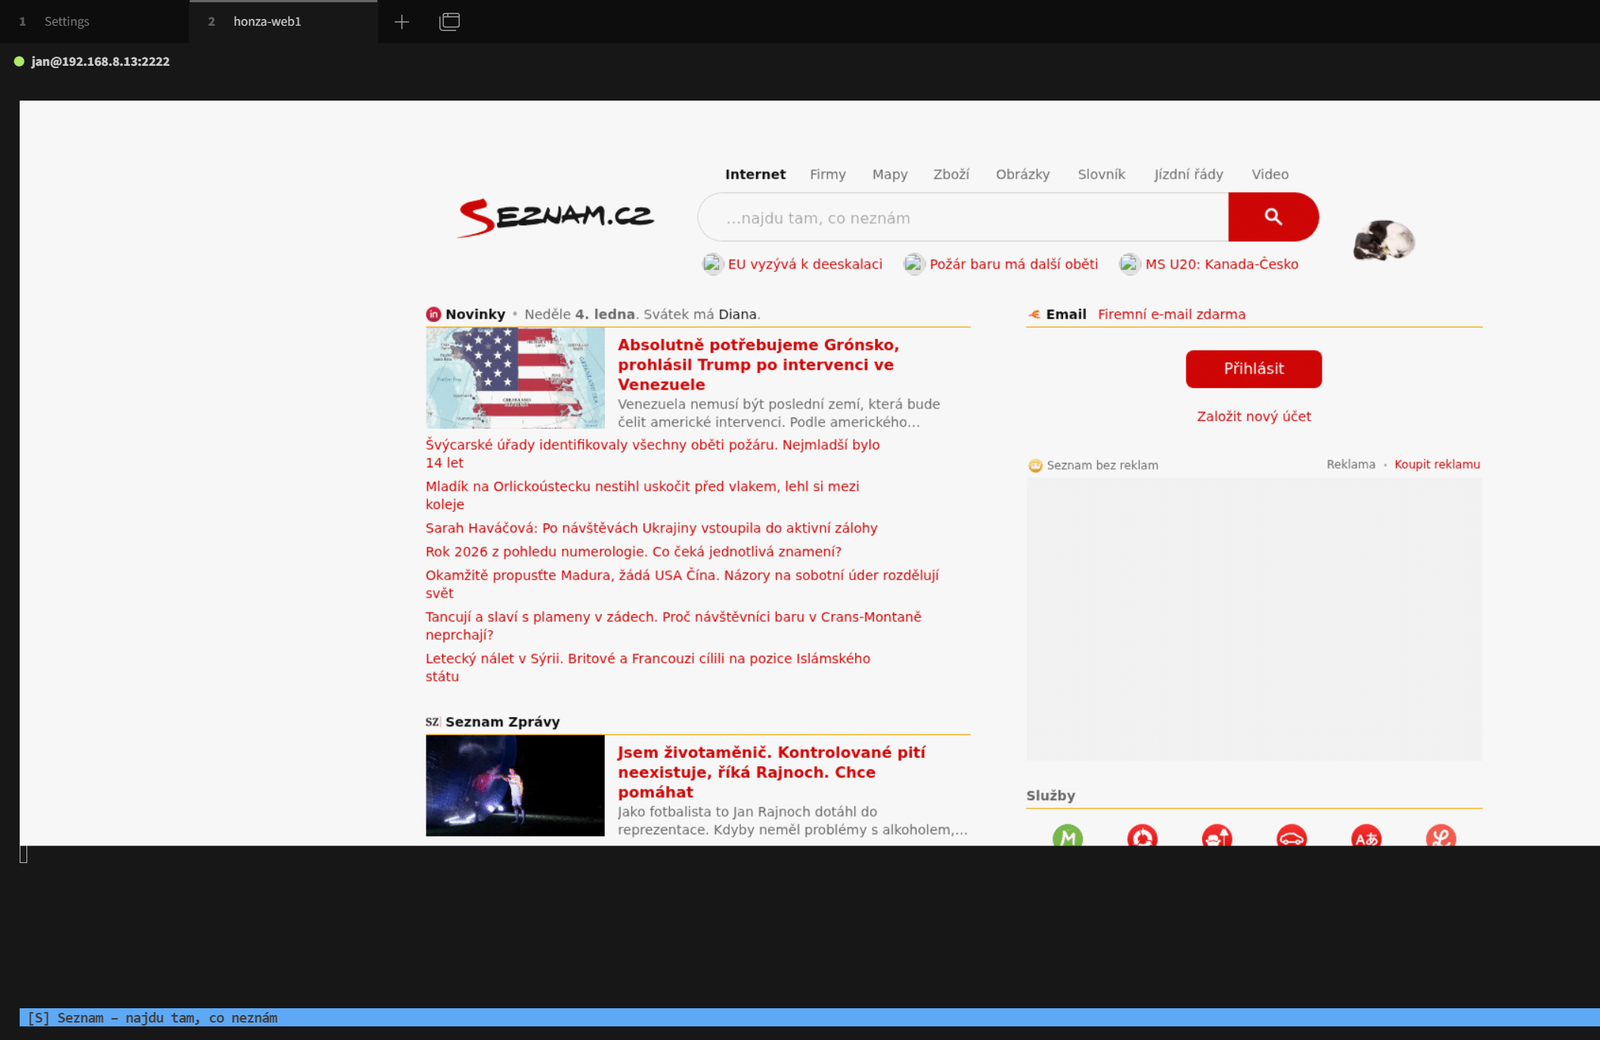Open Tancují a slaví s plameny article
The height and width of the screenshot is (1040, 1600).
[673, 626]
